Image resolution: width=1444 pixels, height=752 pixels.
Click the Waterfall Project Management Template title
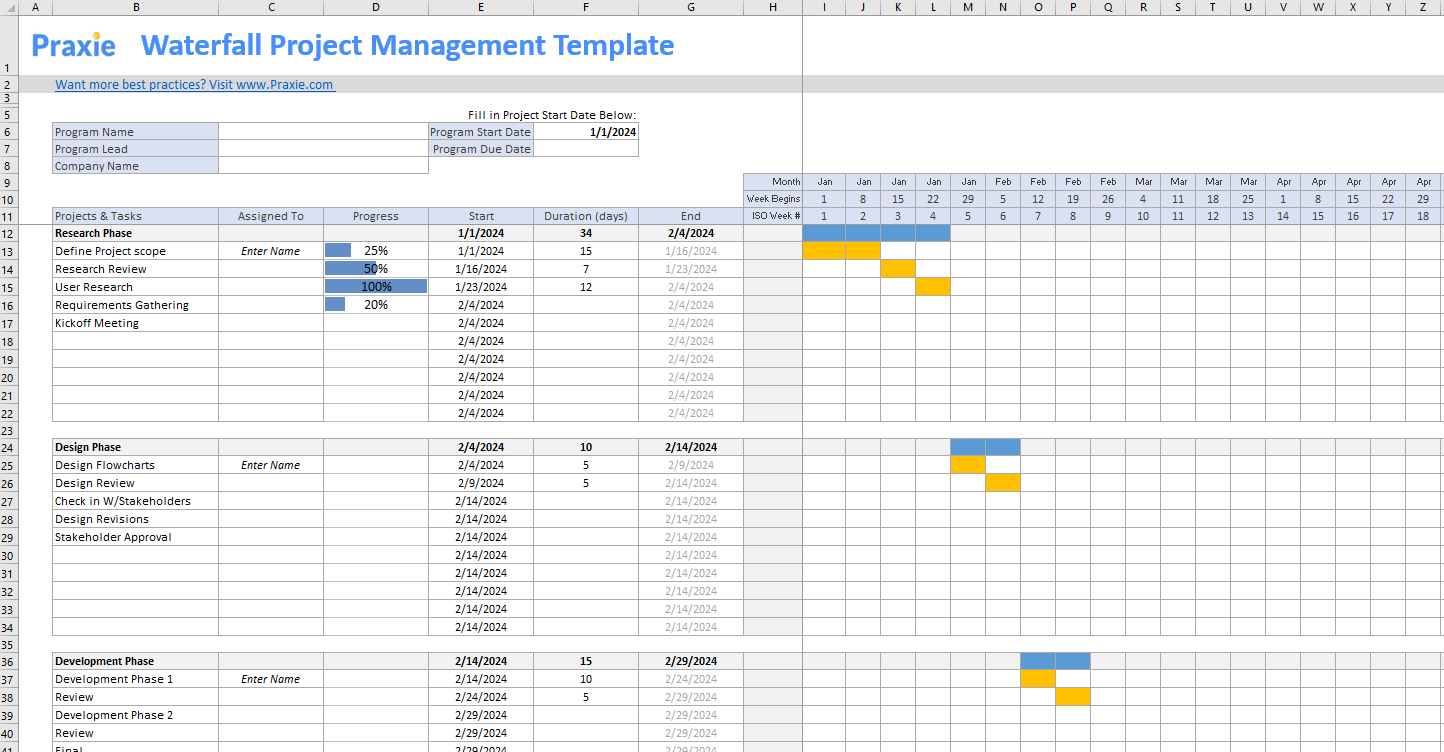pos(407,45)
